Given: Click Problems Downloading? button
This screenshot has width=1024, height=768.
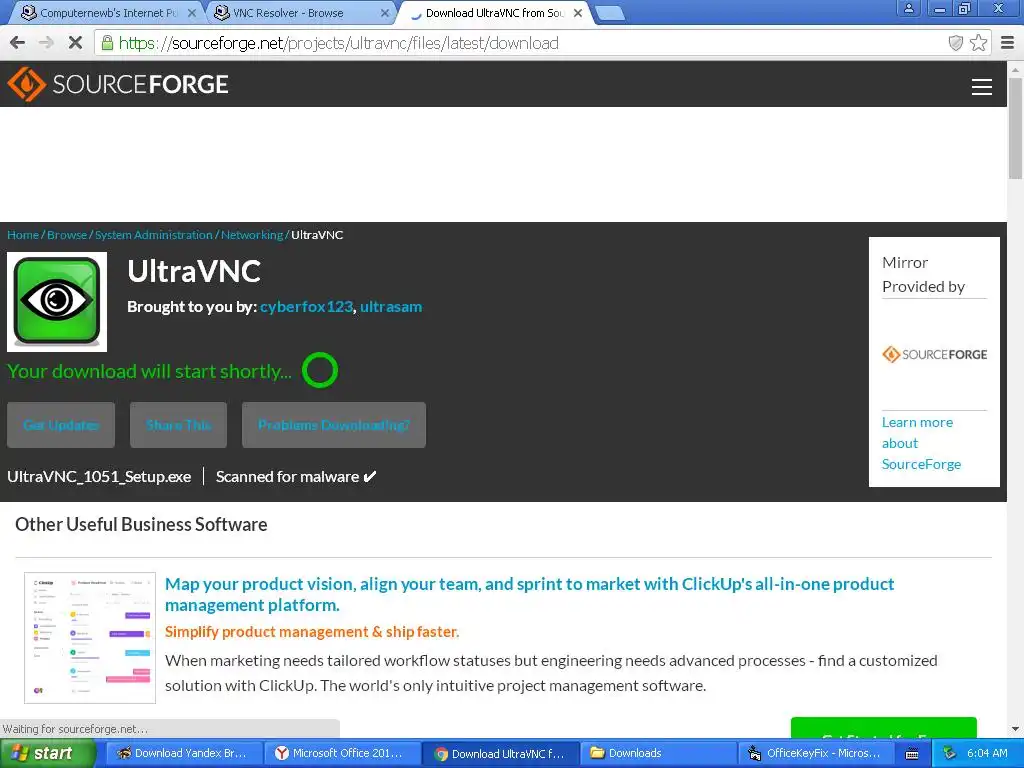Looking at the screenshot, I should [x=334, y=425].
